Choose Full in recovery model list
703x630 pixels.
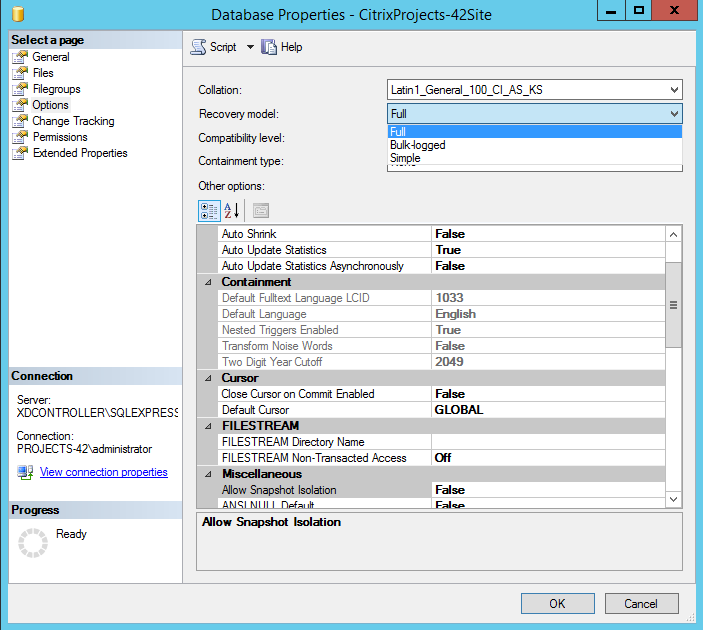(534, 132)
